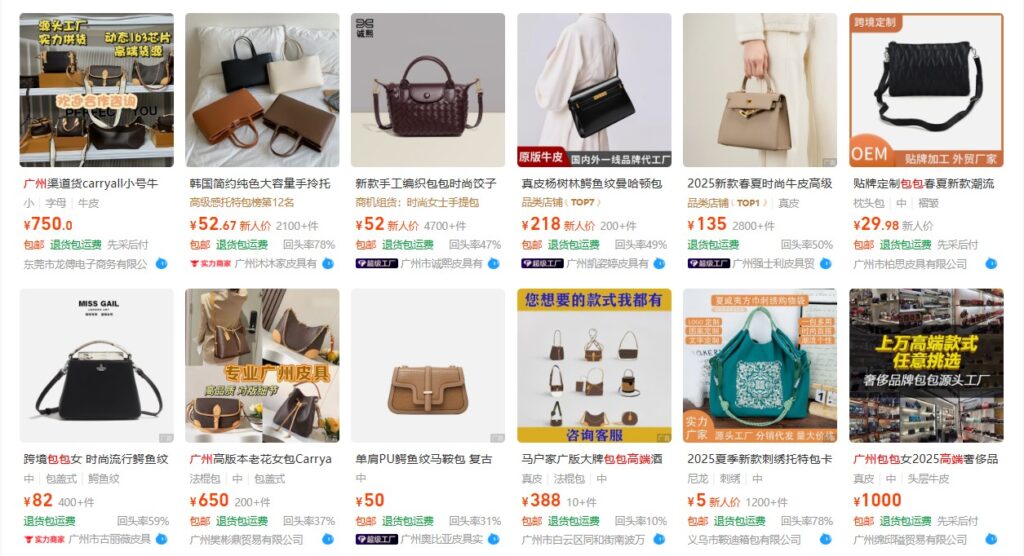
Task: Open chat icon next to 广州沐沐家皮具 shop
Action: tap(328, 264)
